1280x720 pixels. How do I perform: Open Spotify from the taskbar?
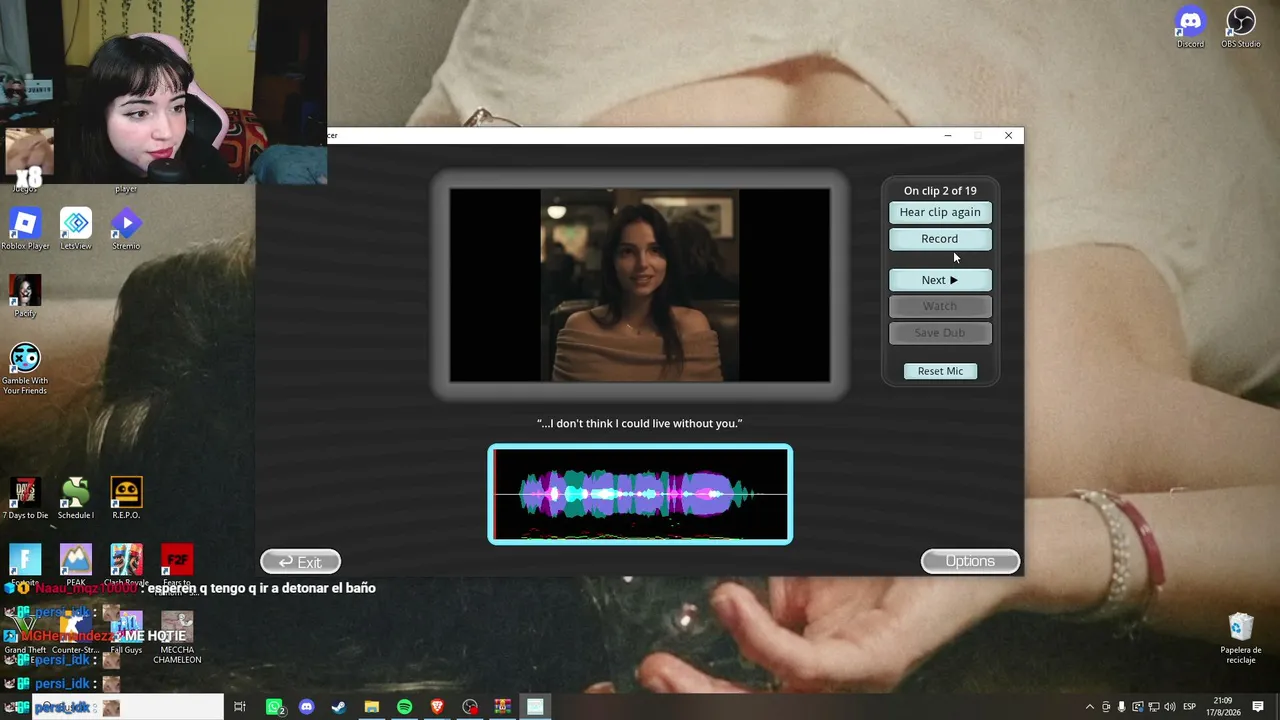click(x=404, y=707)
